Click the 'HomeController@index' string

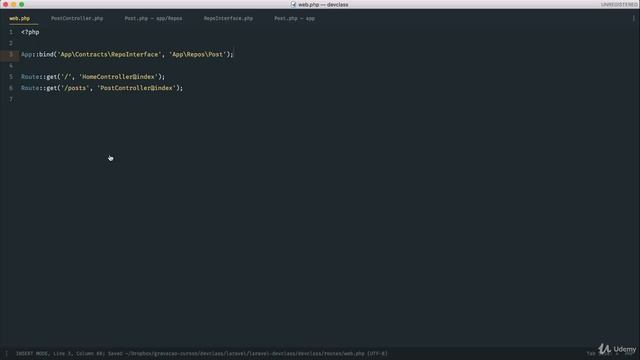tap(118, 77)
